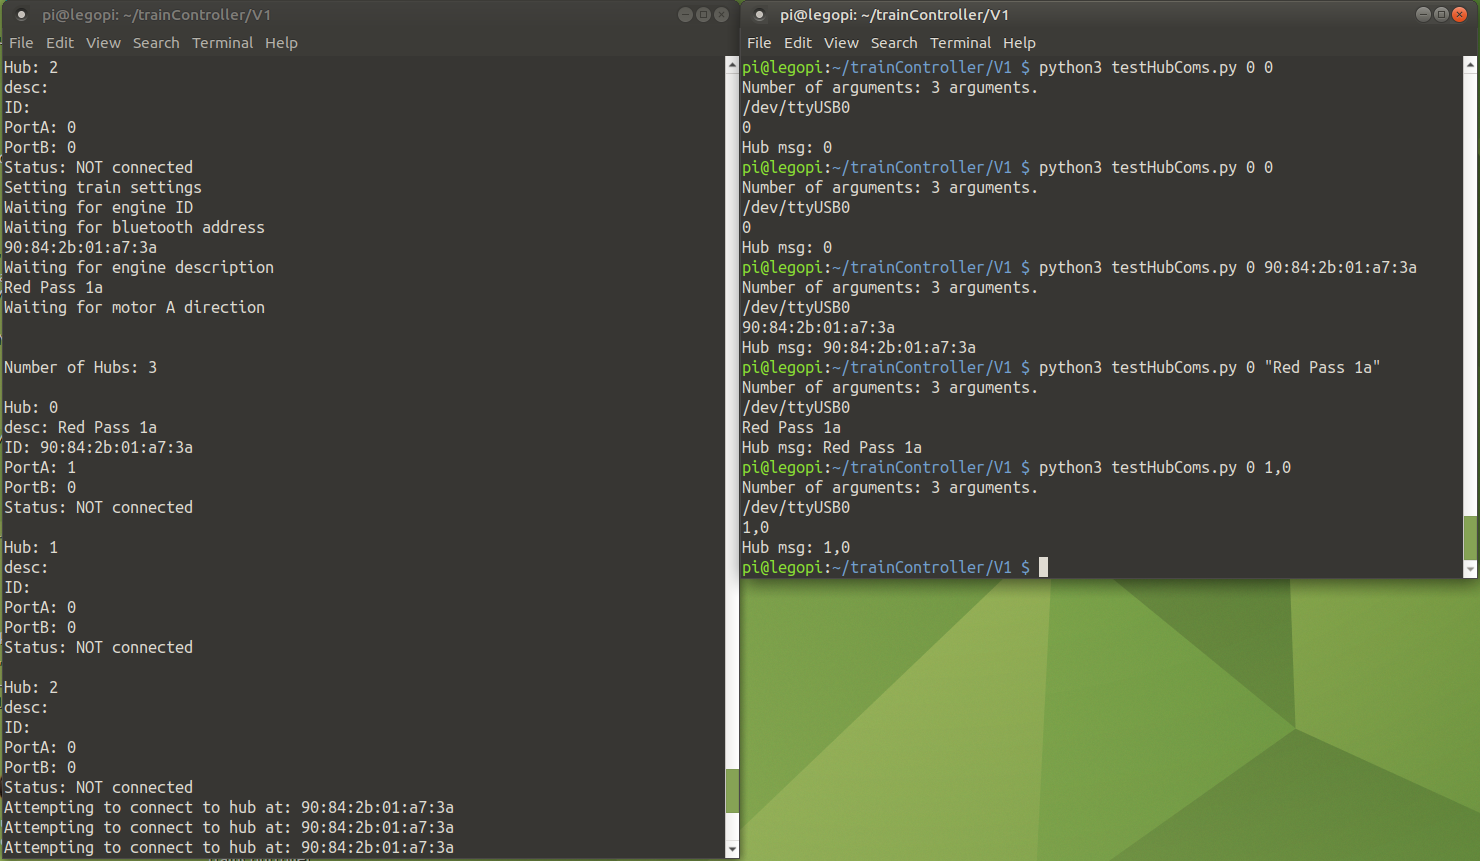
Task: Click the "Hub msg: 1,0" line
Action: coord(796,547)
